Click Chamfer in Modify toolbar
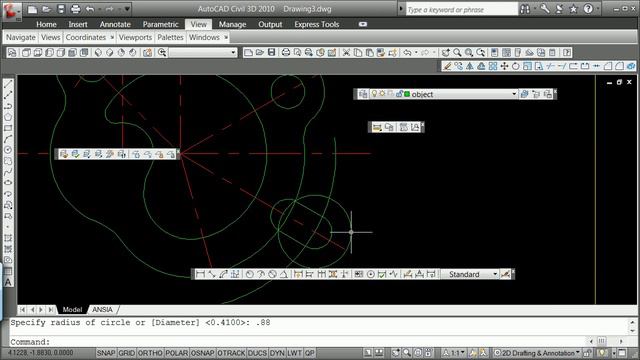 (x=608, y=66)
